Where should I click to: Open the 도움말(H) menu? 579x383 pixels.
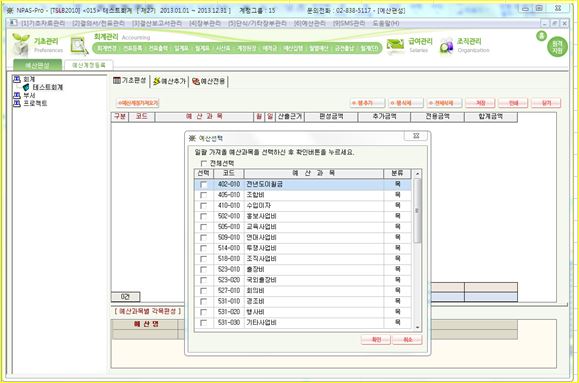[x=386, y=23]
